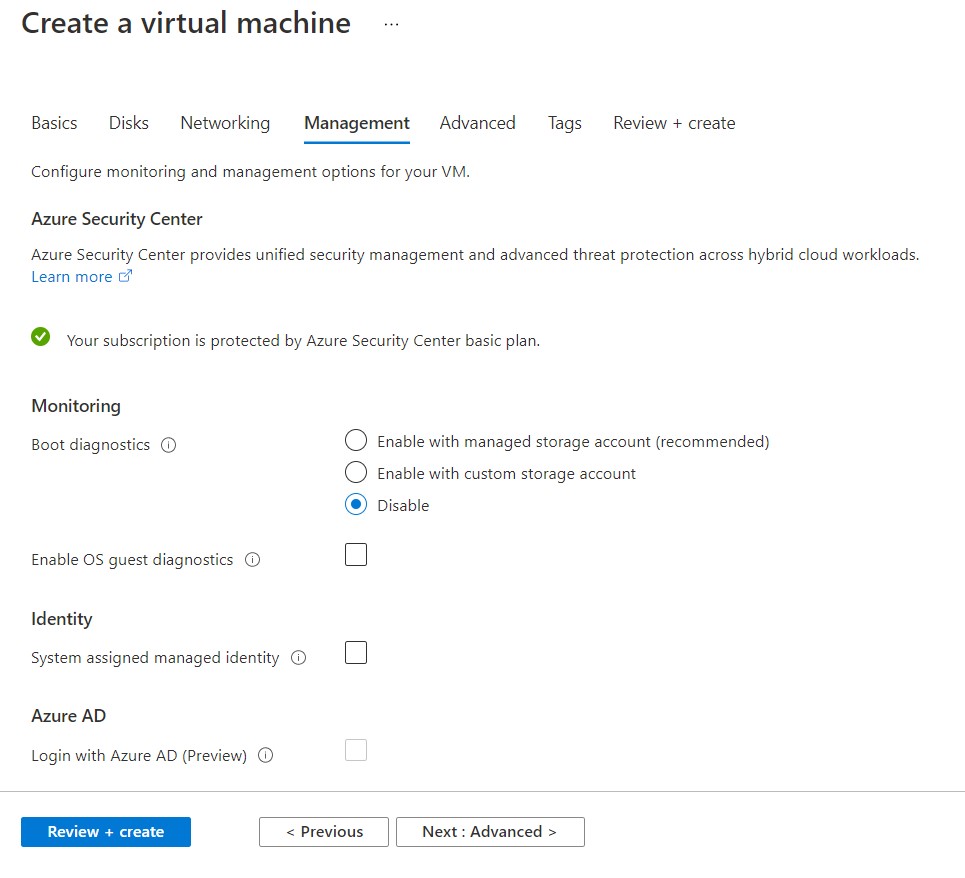Click Login with Azure AD info icon
This screenshot has width=965, height=878.
(265, 756)
